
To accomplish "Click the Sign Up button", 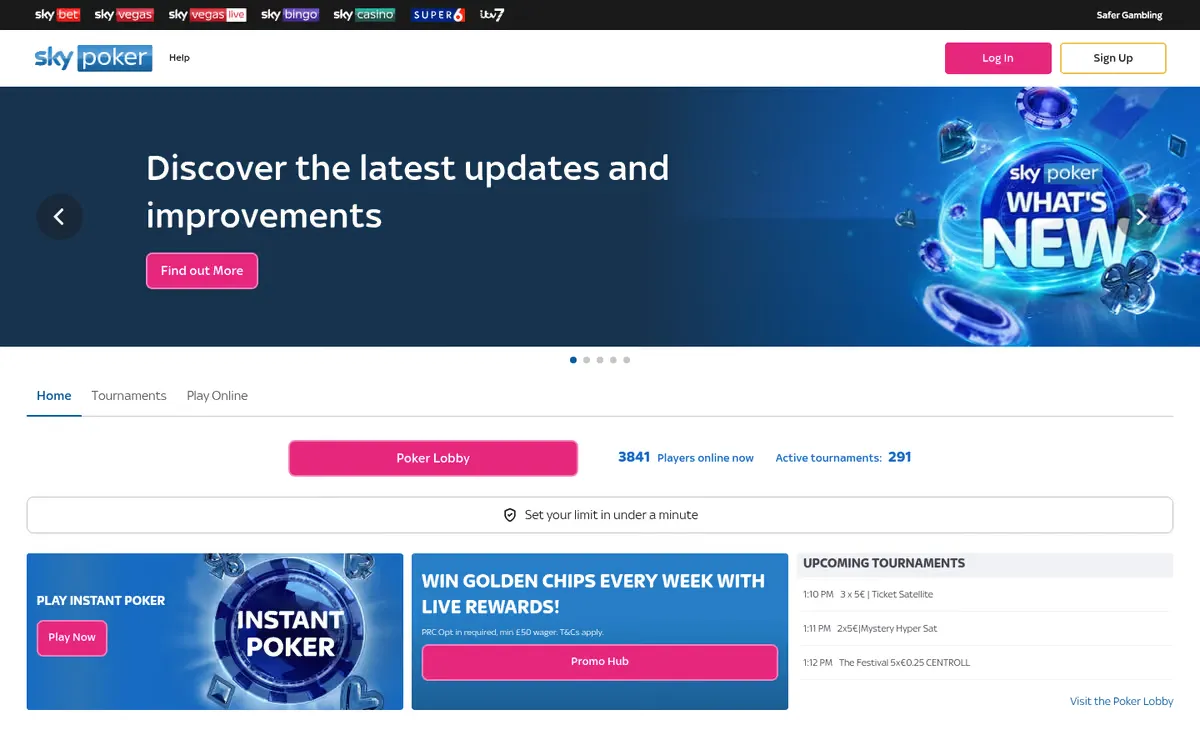I will click(x=1113, y=58).
